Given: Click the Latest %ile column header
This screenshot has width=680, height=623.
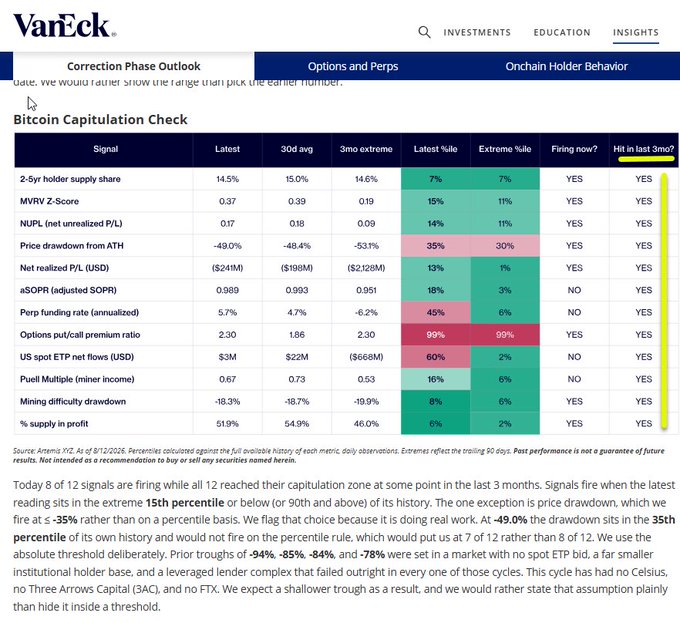Looking at the screenshot, I should (x=435, y=149).
